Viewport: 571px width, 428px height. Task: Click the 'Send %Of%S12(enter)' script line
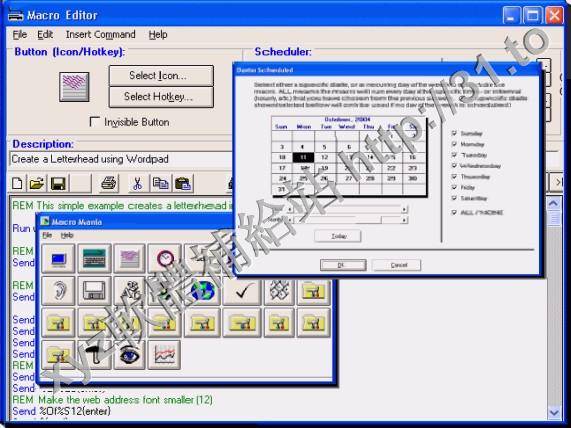coord(61,411)
